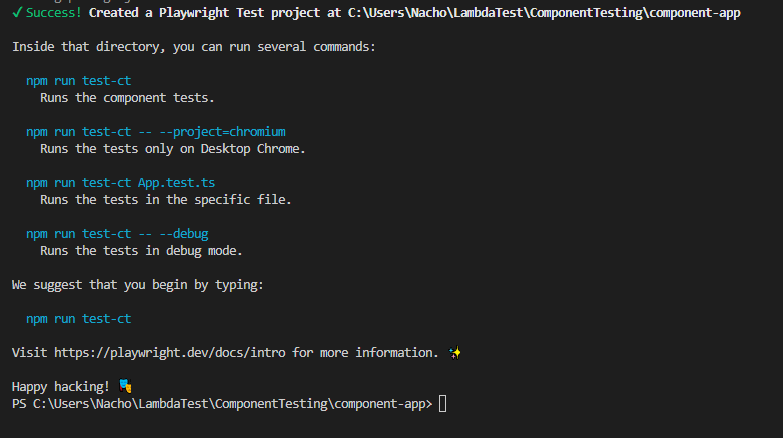Screen dimensions: 783x438
Task: Click 'Runs the tests in the specific file.'
Action: click(166, 200)
